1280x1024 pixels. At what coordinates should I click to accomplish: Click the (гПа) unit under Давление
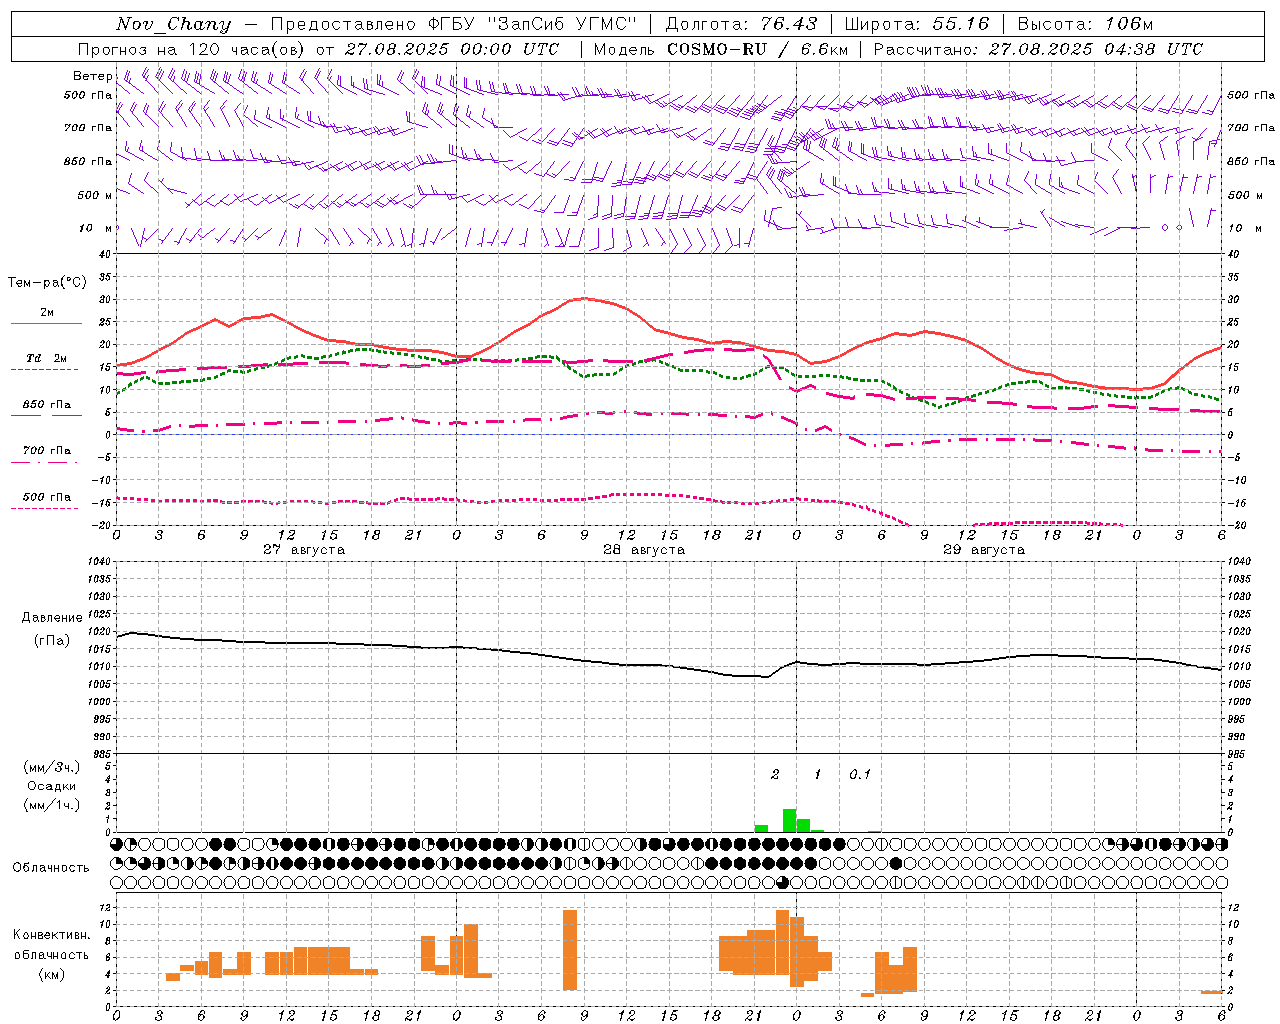pos(52,640)
